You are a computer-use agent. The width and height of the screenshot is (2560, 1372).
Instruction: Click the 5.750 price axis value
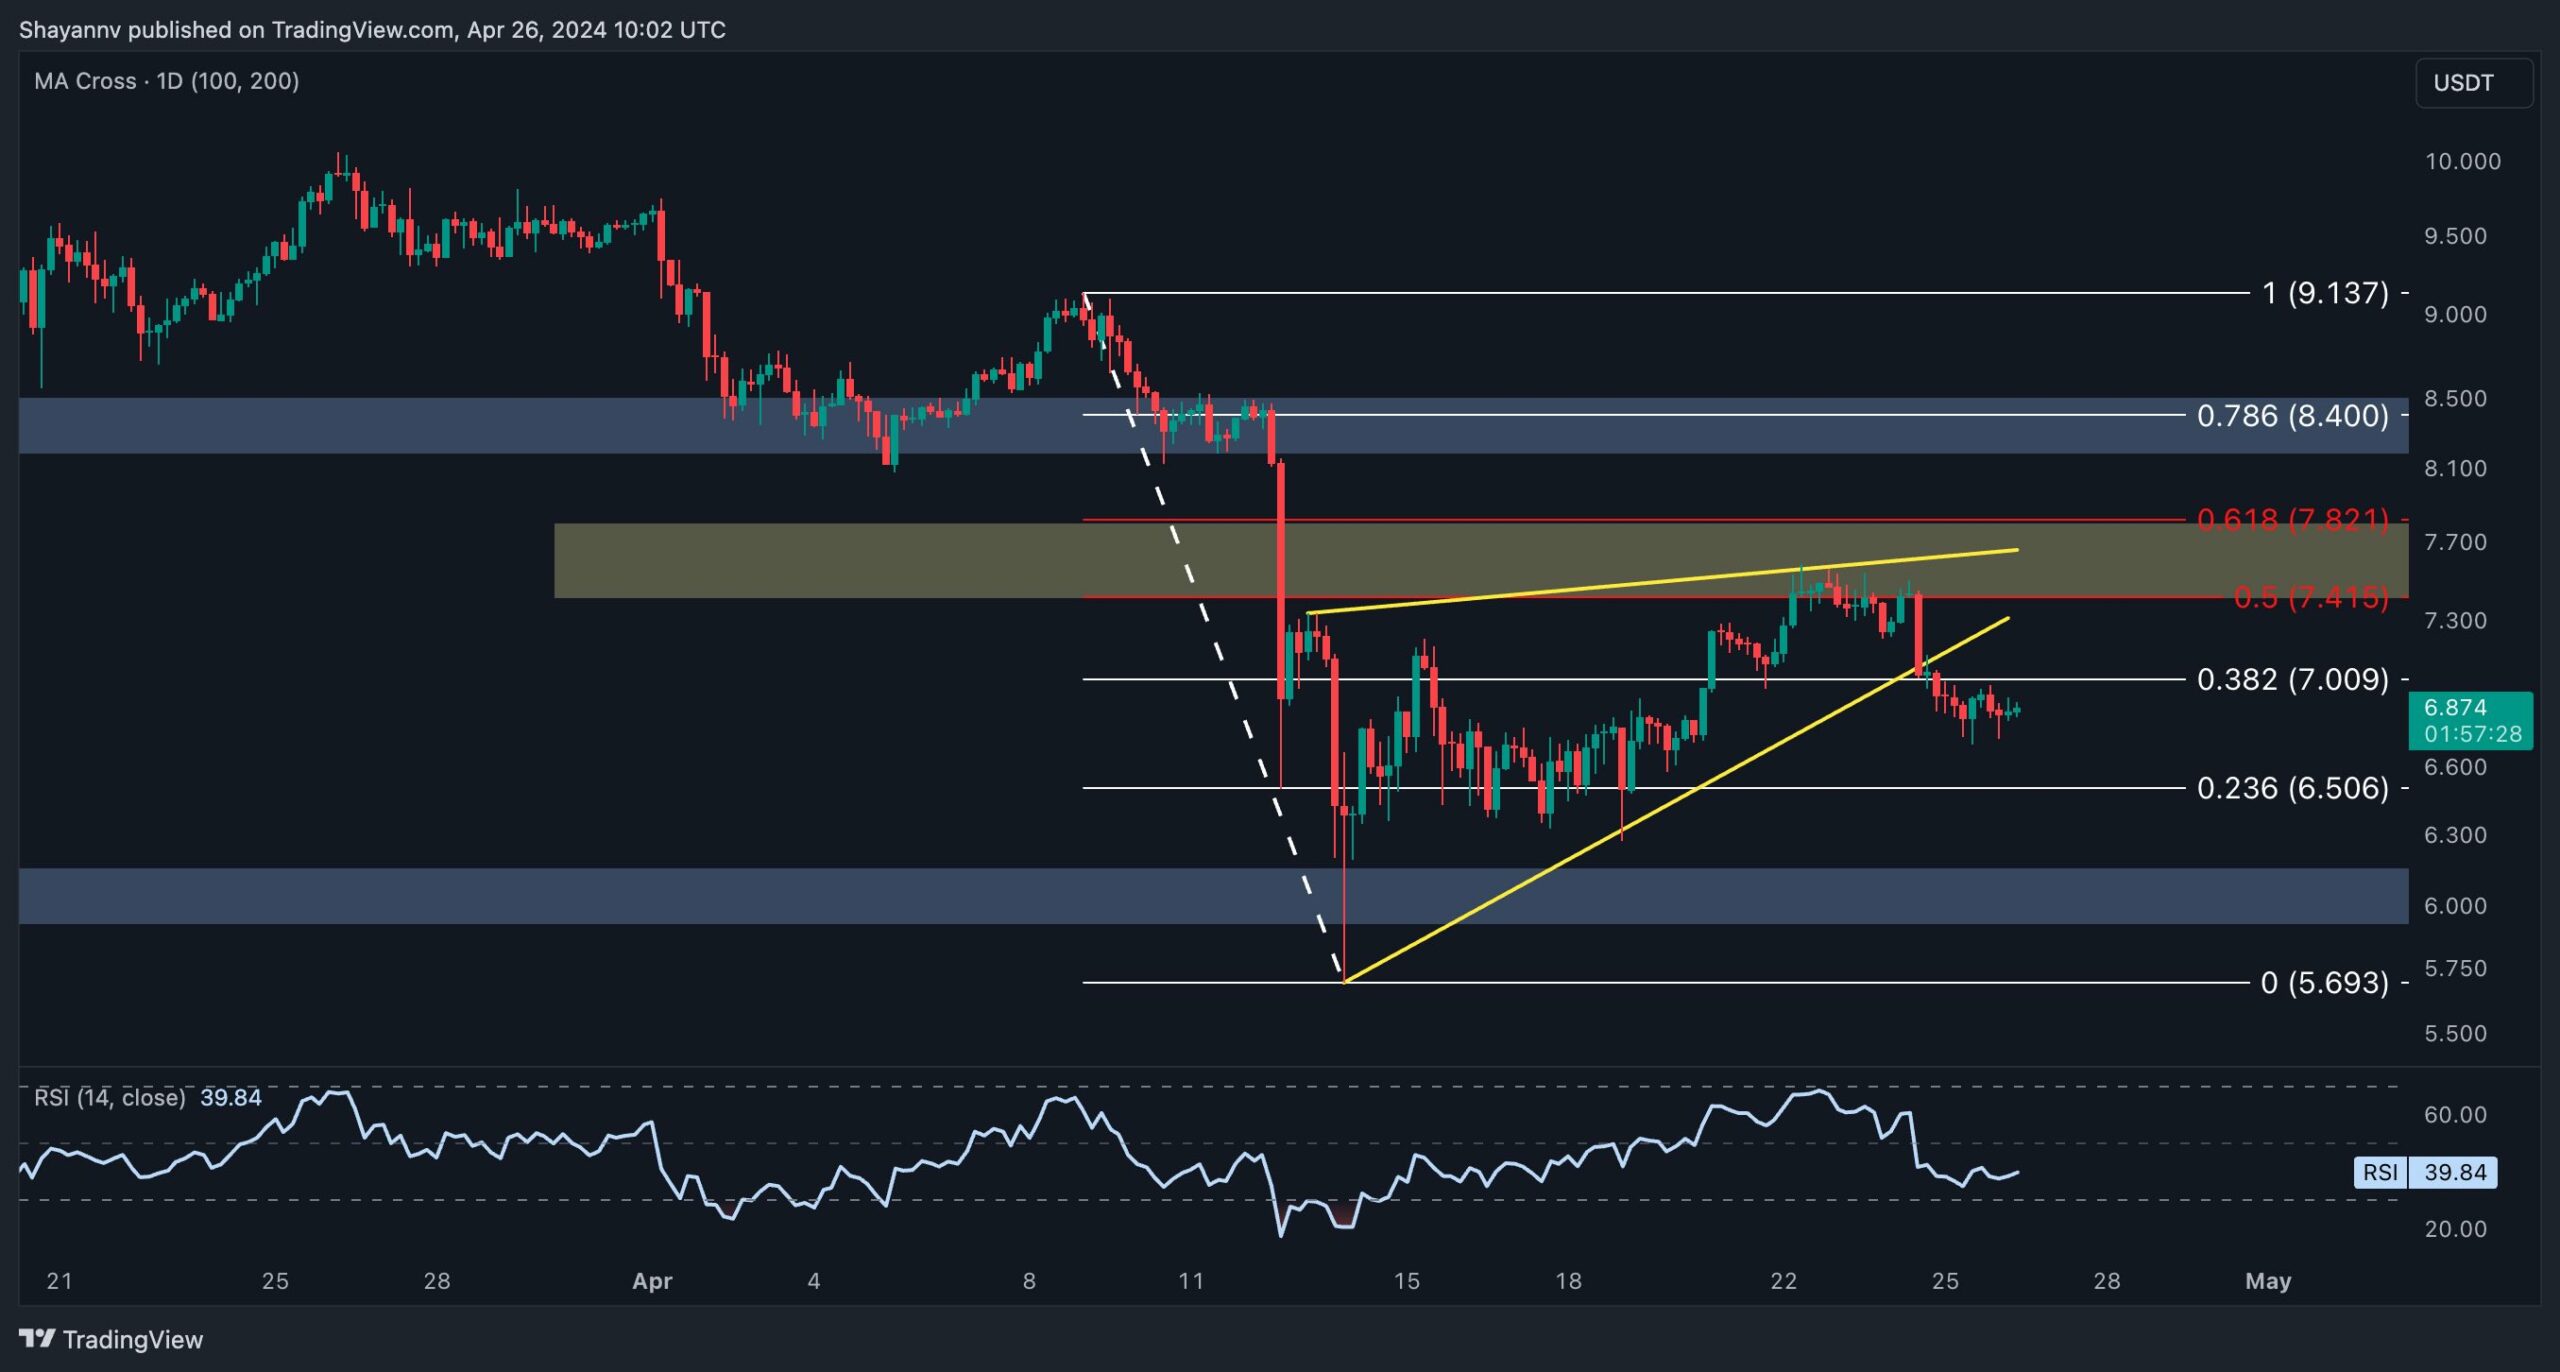pyautogui.click(x=2455, y=968)
